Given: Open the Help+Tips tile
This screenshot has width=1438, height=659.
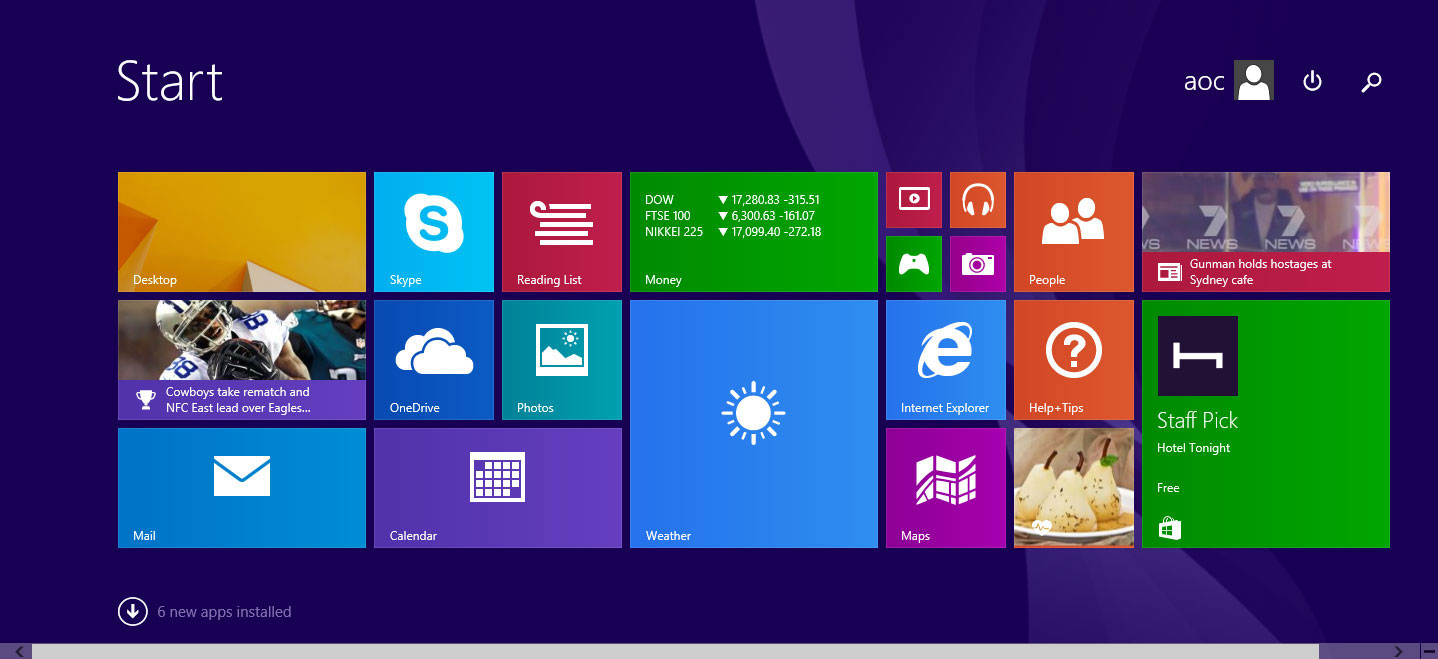Looking at the screenshot, I should point(1074,360).
